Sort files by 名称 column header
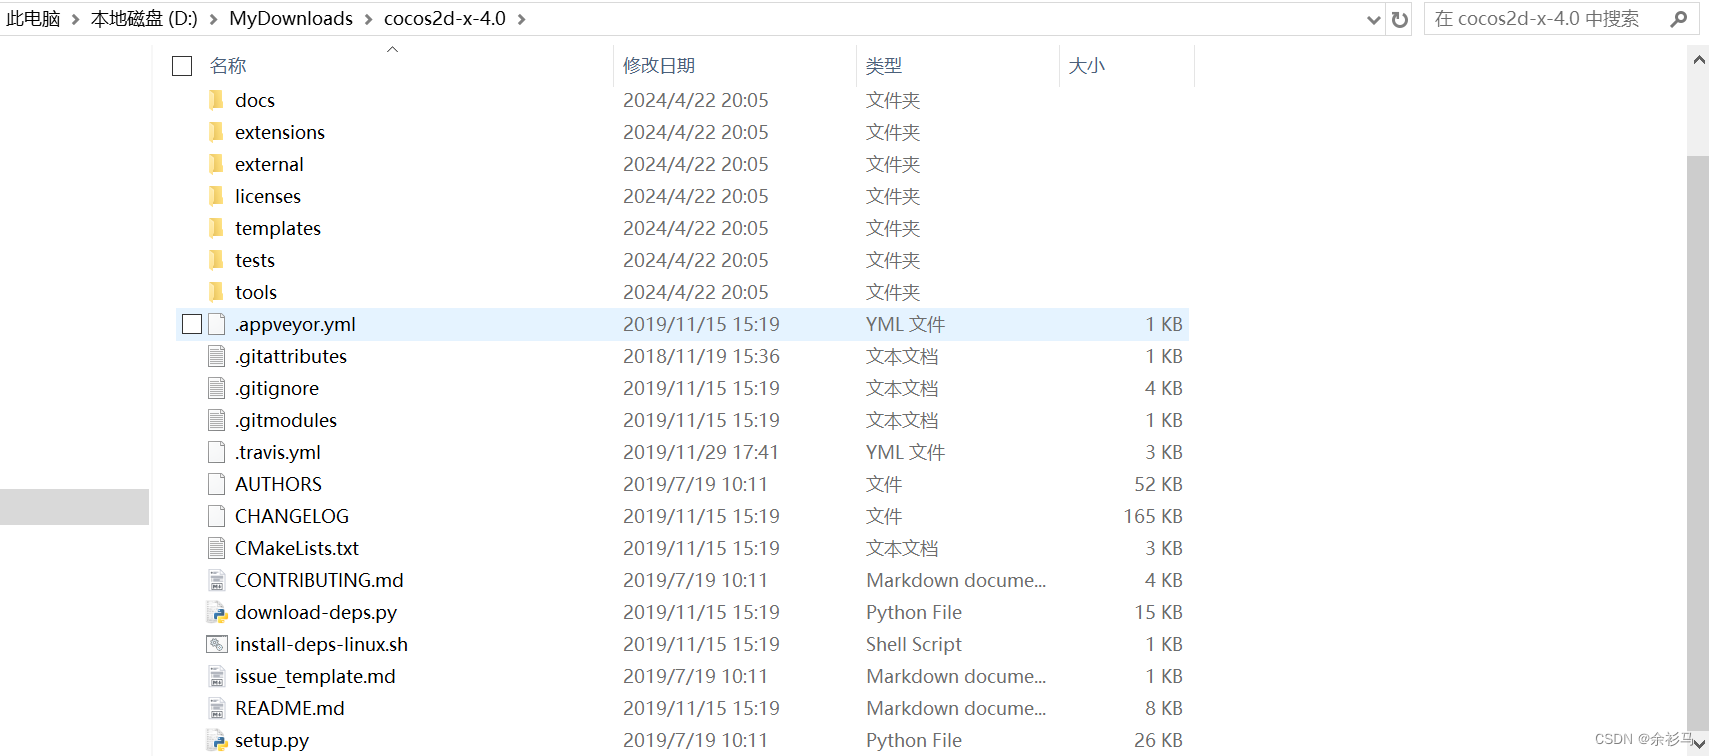 [228, 66]
